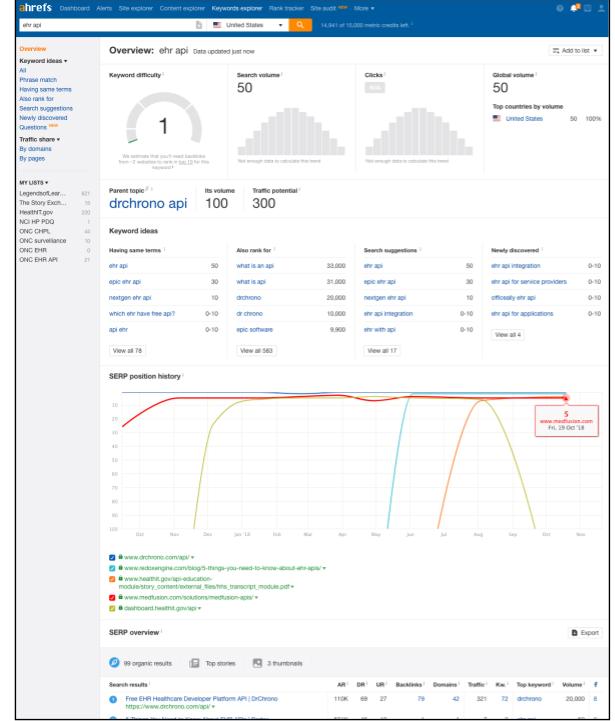Open the Questions sidebar link
Screen dimensions: 615x721
coord(33,127)
